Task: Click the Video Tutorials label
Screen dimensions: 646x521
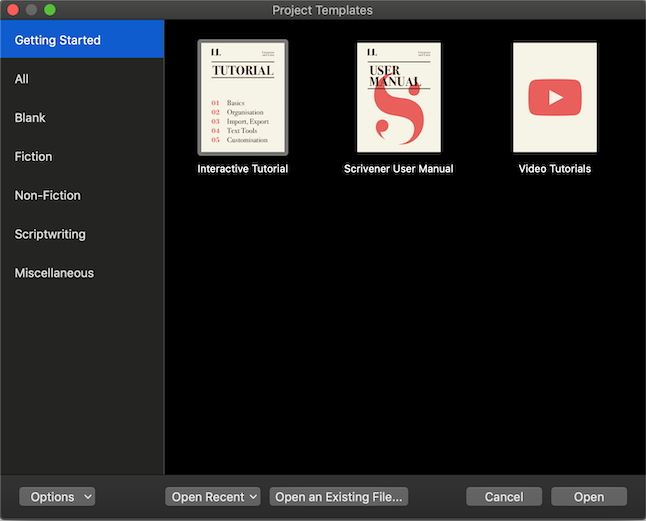Action: (555, 168)
